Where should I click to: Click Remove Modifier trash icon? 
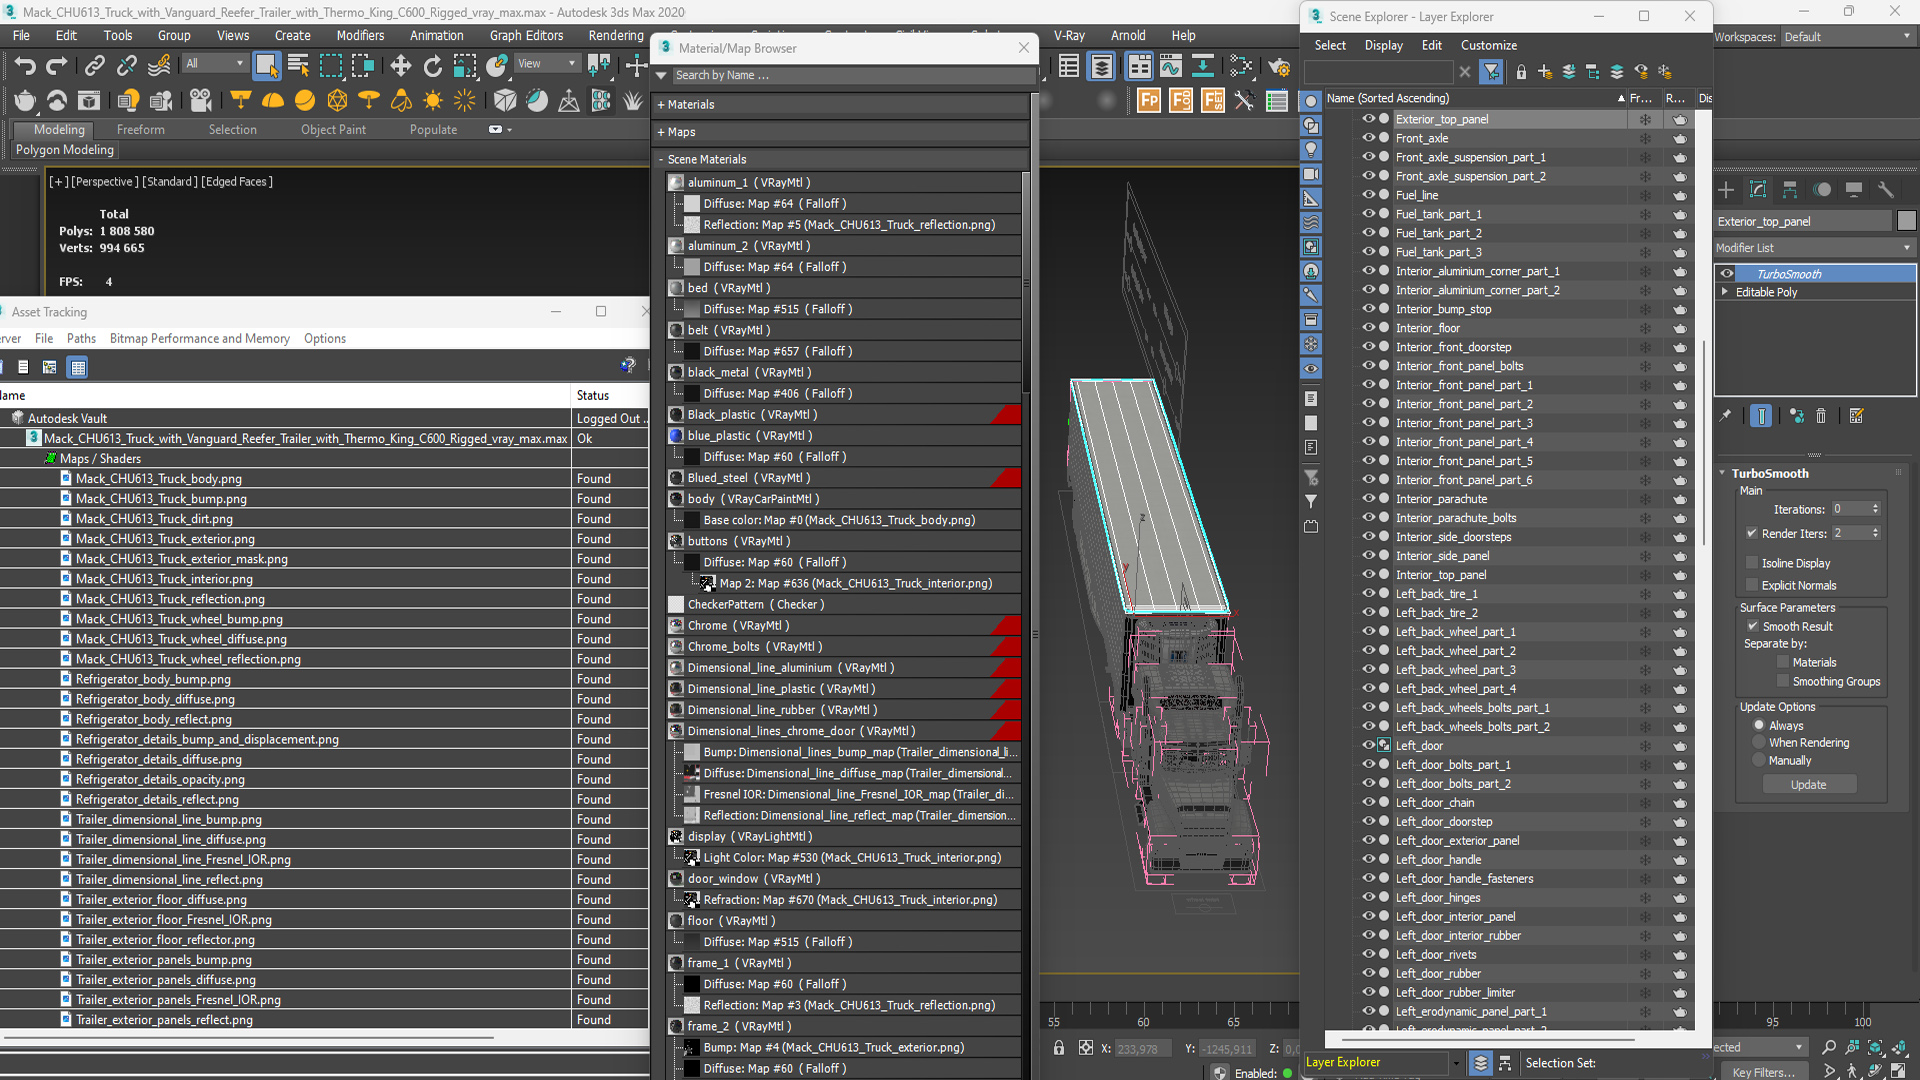coord(1821,416)
